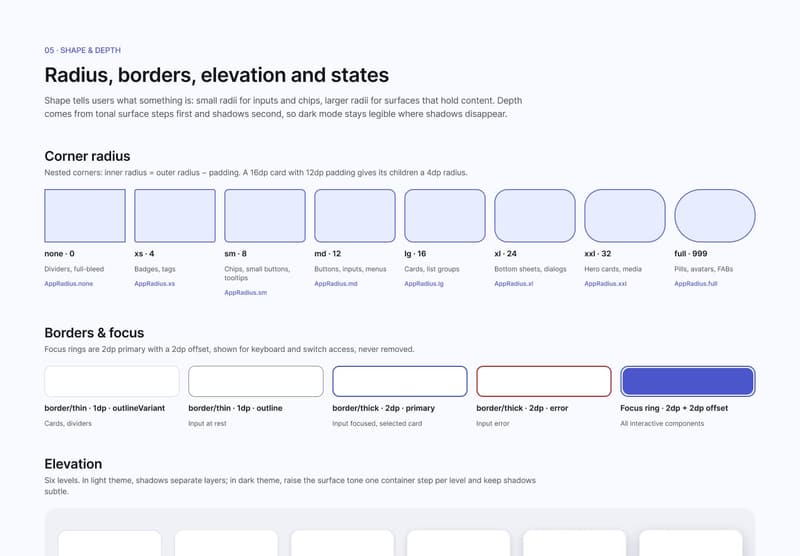Click the 05 · SHAPE & DEPTH section label
The width and height of the screenshot is (800, 556).
83,50
